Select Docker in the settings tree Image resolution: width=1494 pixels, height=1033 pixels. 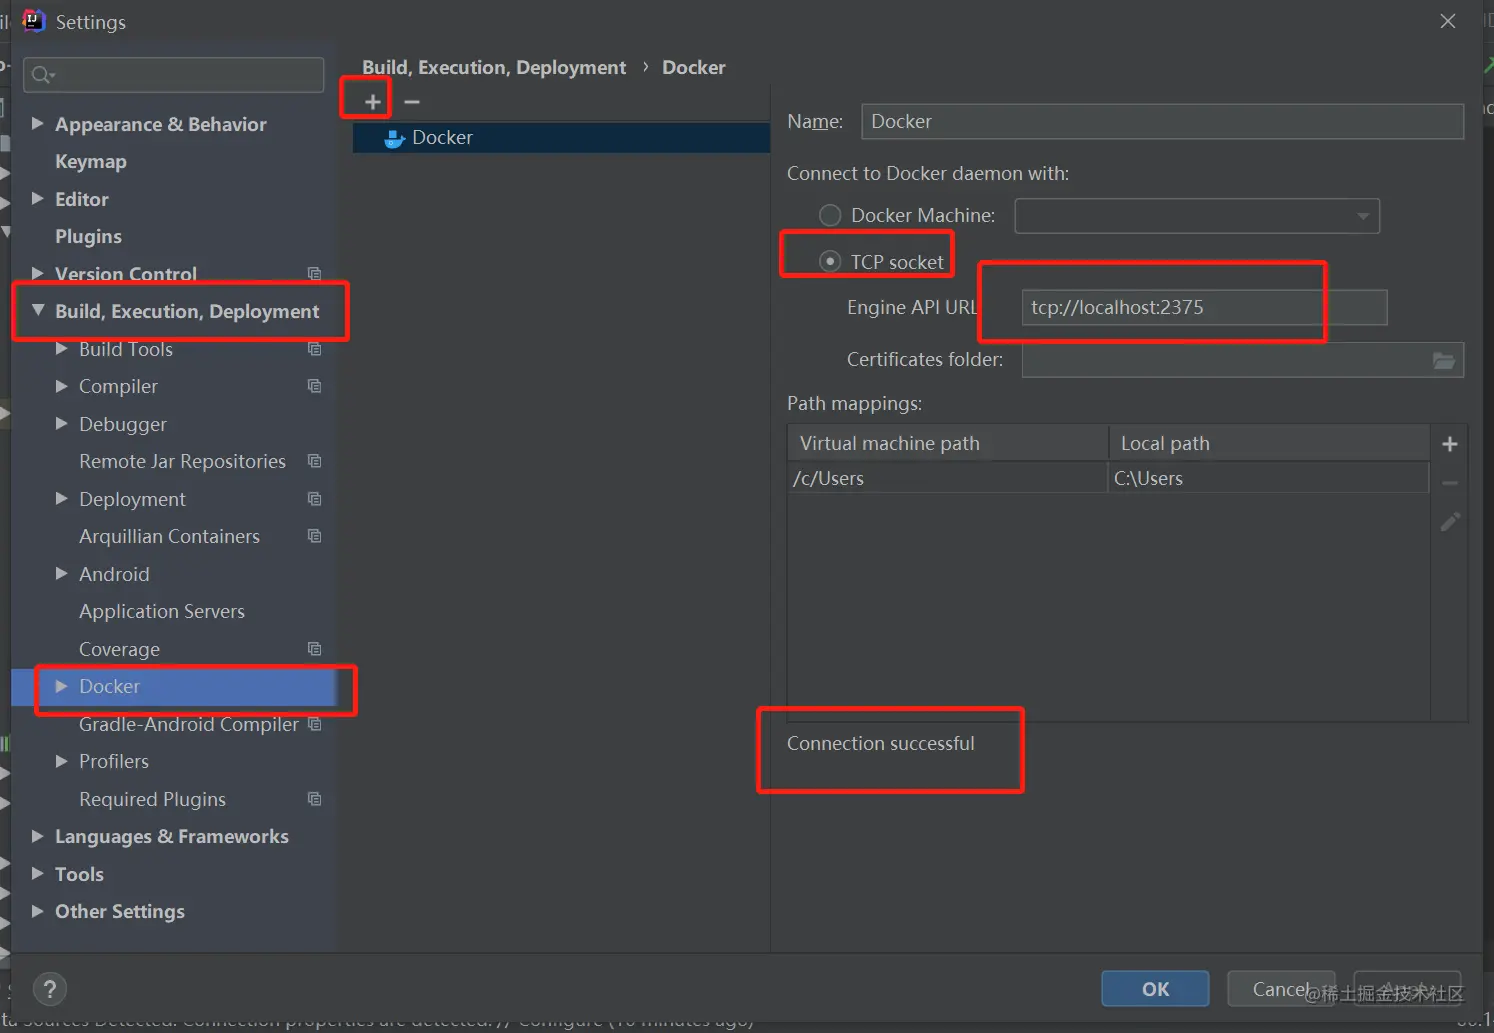coord(110,686)
